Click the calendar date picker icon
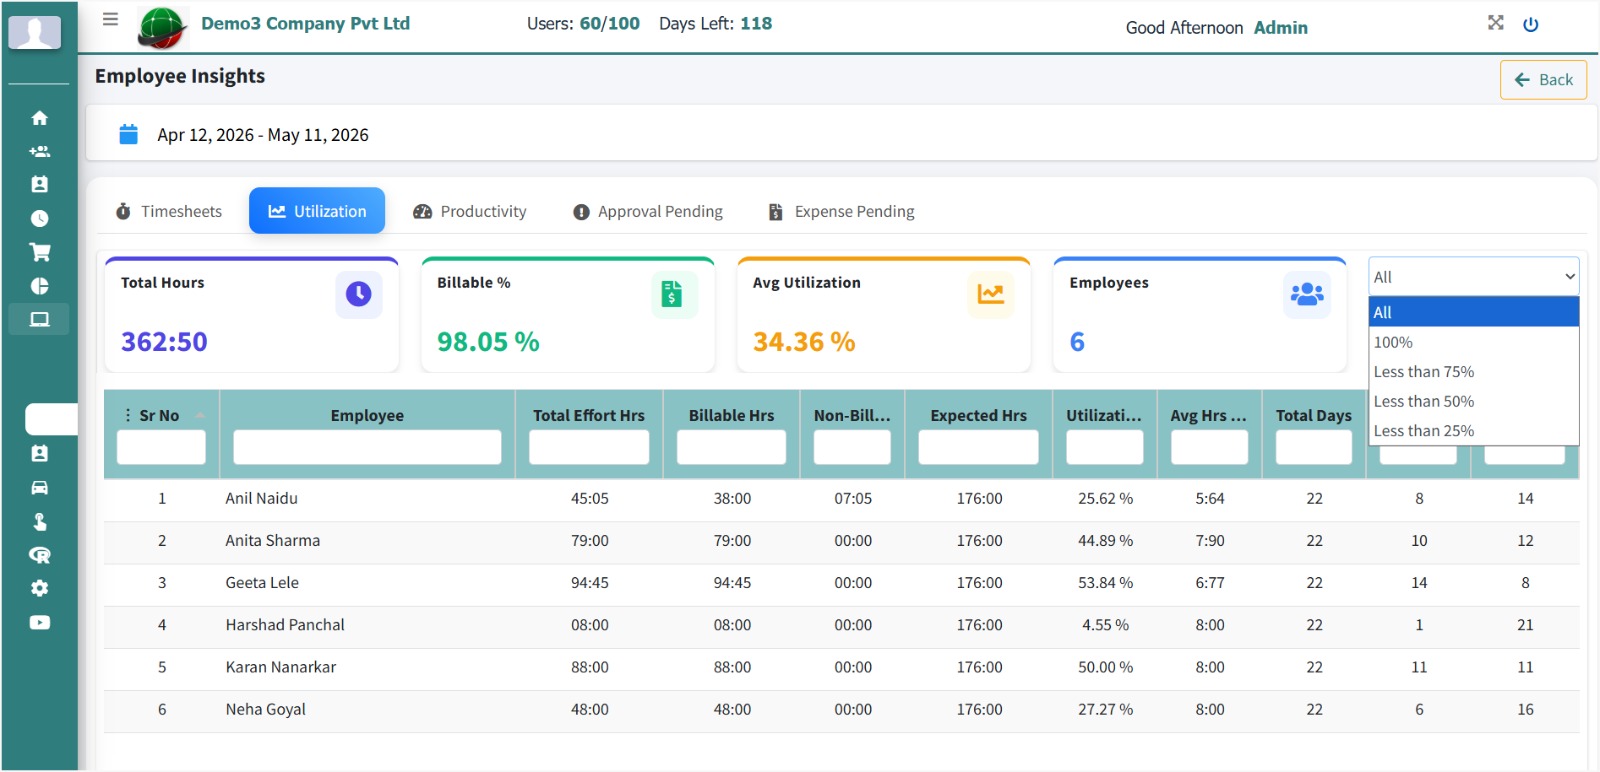1600x772 pixels. [129, 134]
